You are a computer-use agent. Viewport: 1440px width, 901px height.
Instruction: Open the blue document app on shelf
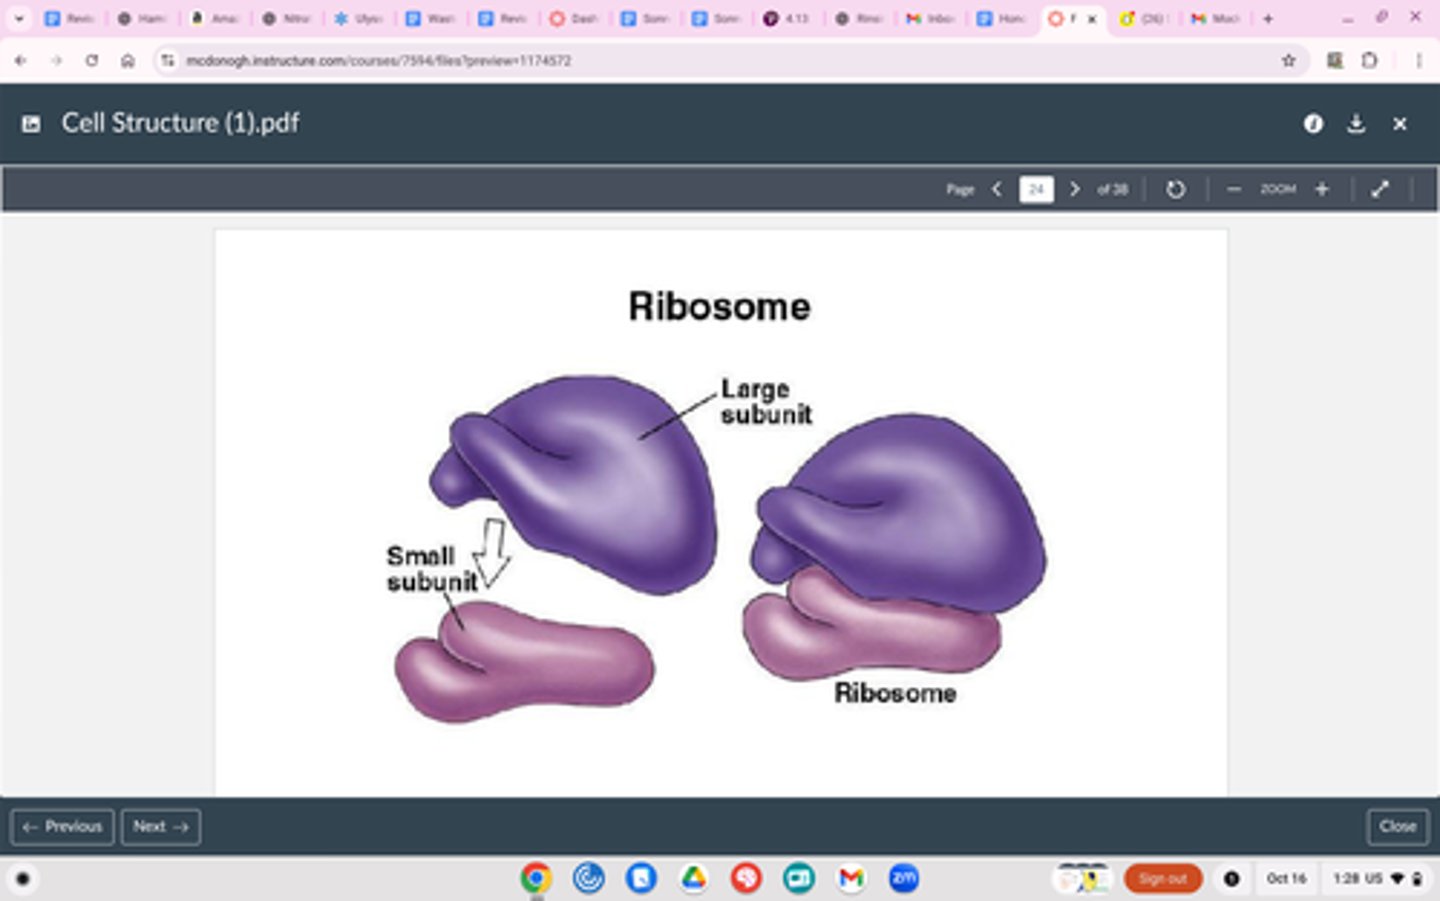click(641, 878)
